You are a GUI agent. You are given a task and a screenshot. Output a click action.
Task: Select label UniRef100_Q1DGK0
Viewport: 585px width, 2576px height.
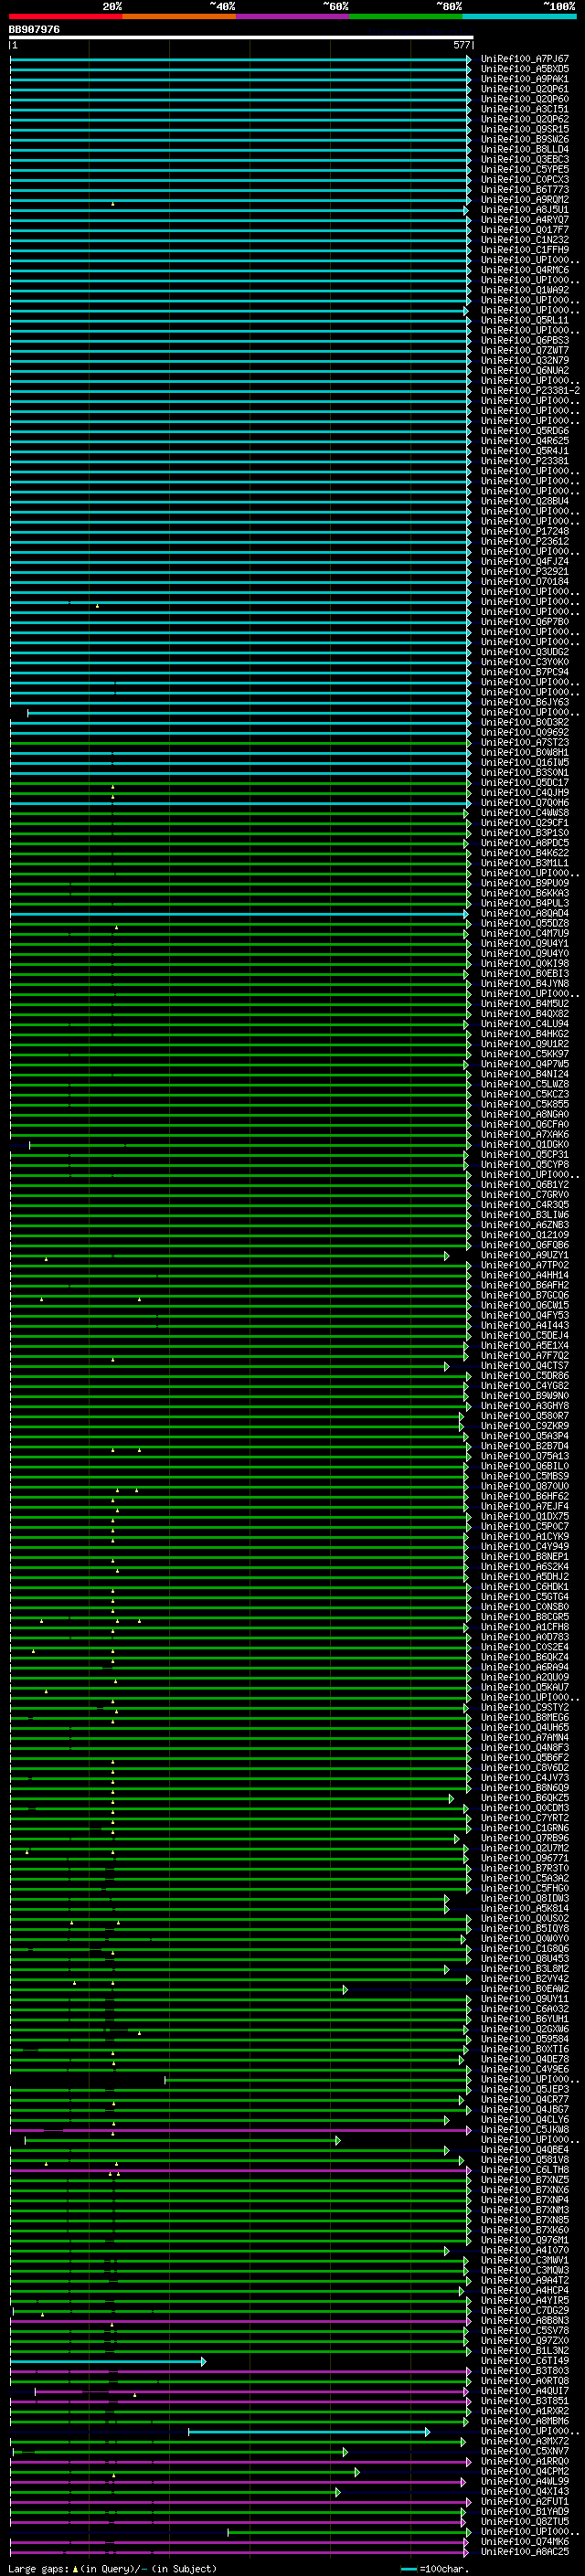(524, 1144)
